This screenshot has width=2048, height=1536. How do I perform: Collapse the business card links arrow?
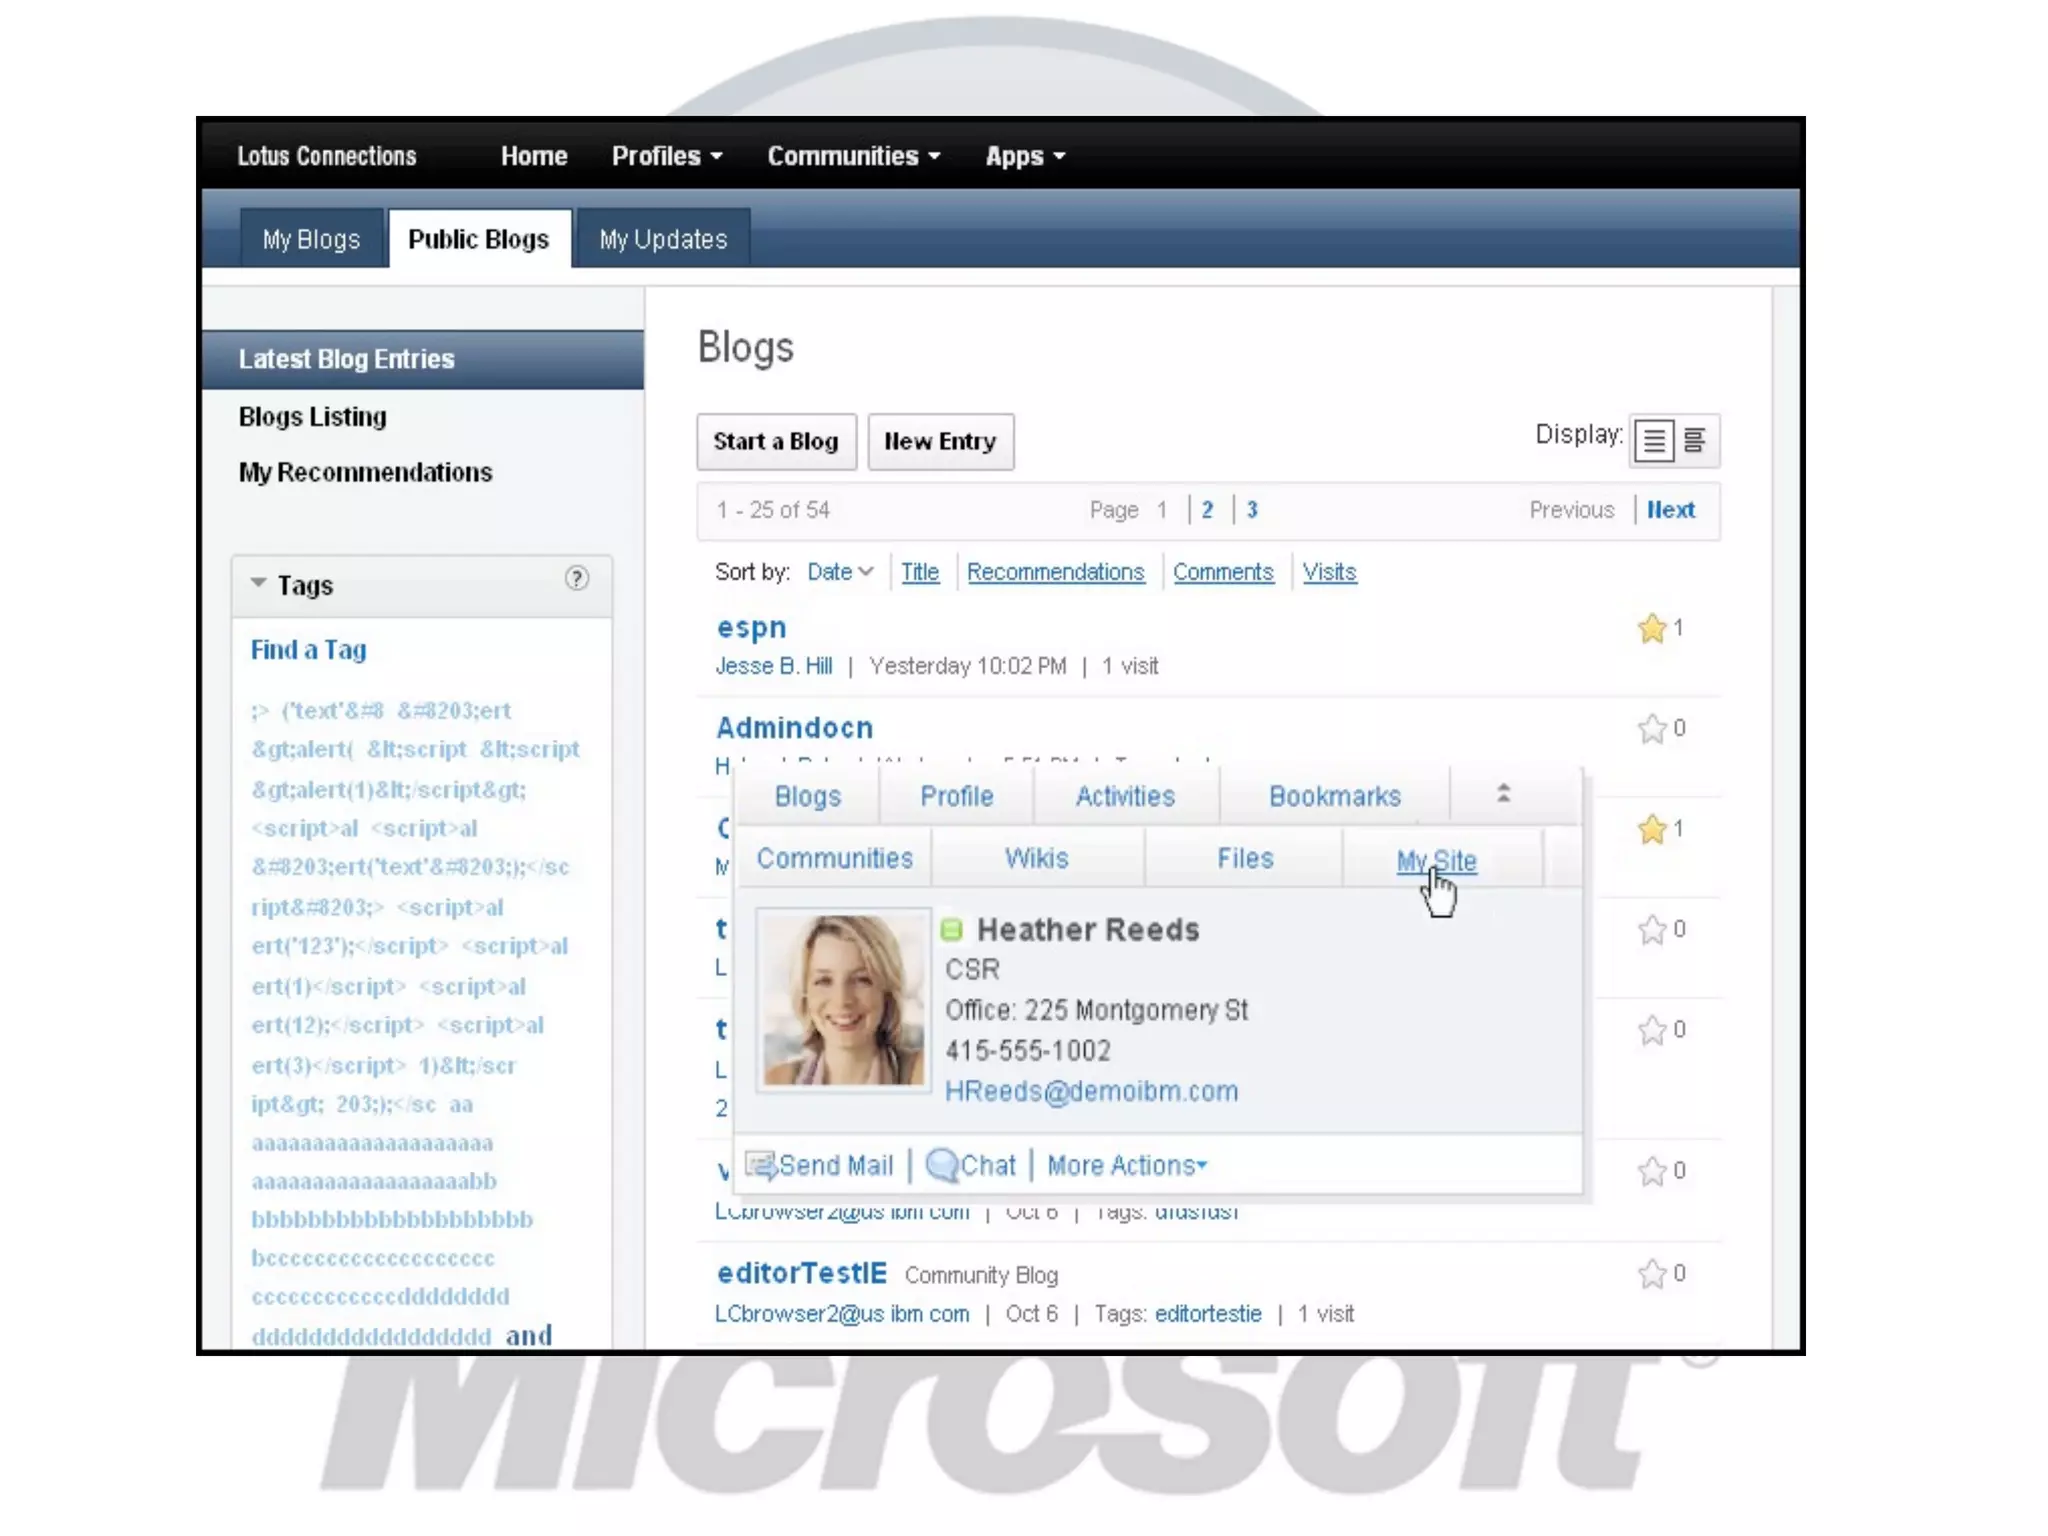click(1503, 794)
